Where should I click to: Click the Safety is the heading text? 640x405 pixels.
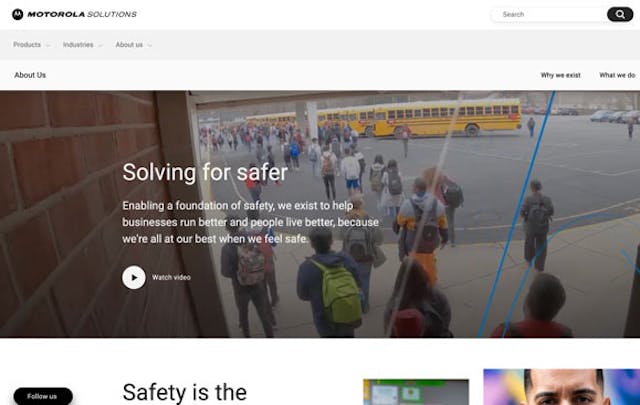pos(184,392)
